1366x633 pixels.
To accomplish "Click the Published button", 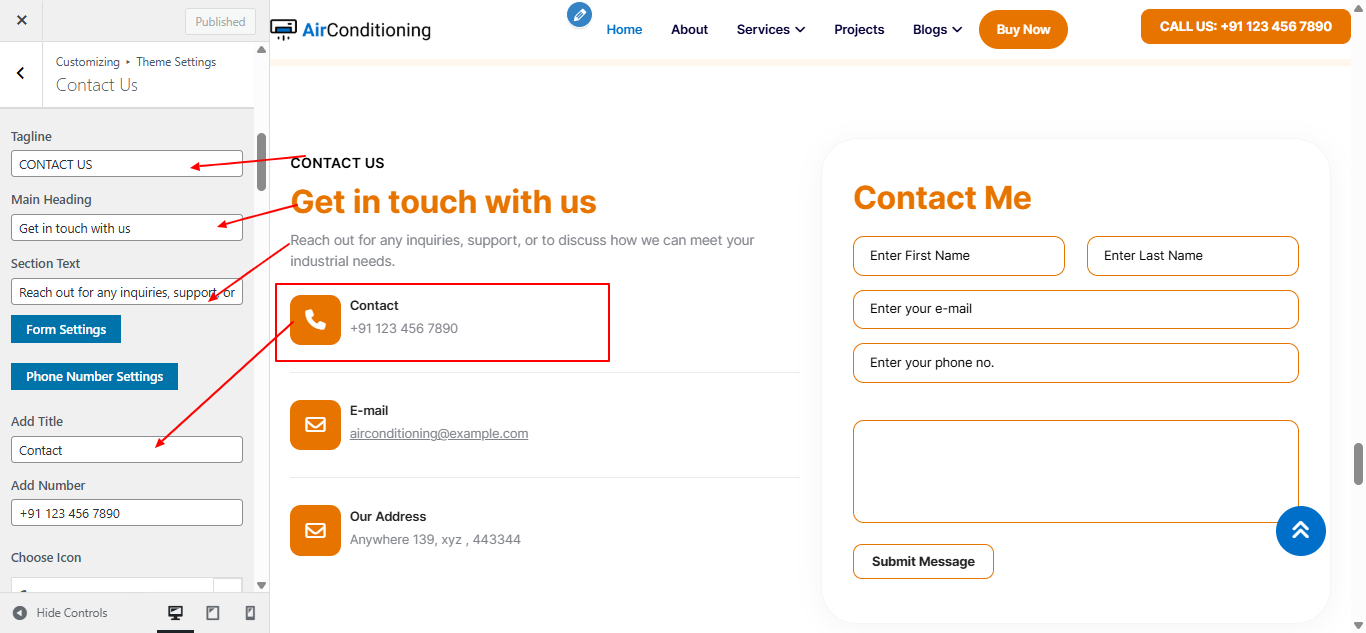I will (220, 21).
